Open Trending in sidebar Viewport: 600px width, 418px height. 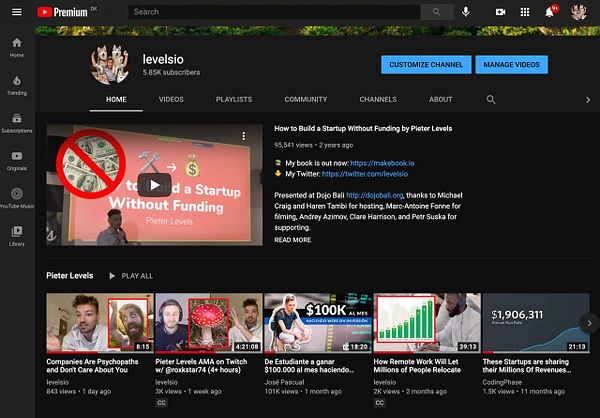click(x=17, y=85)
